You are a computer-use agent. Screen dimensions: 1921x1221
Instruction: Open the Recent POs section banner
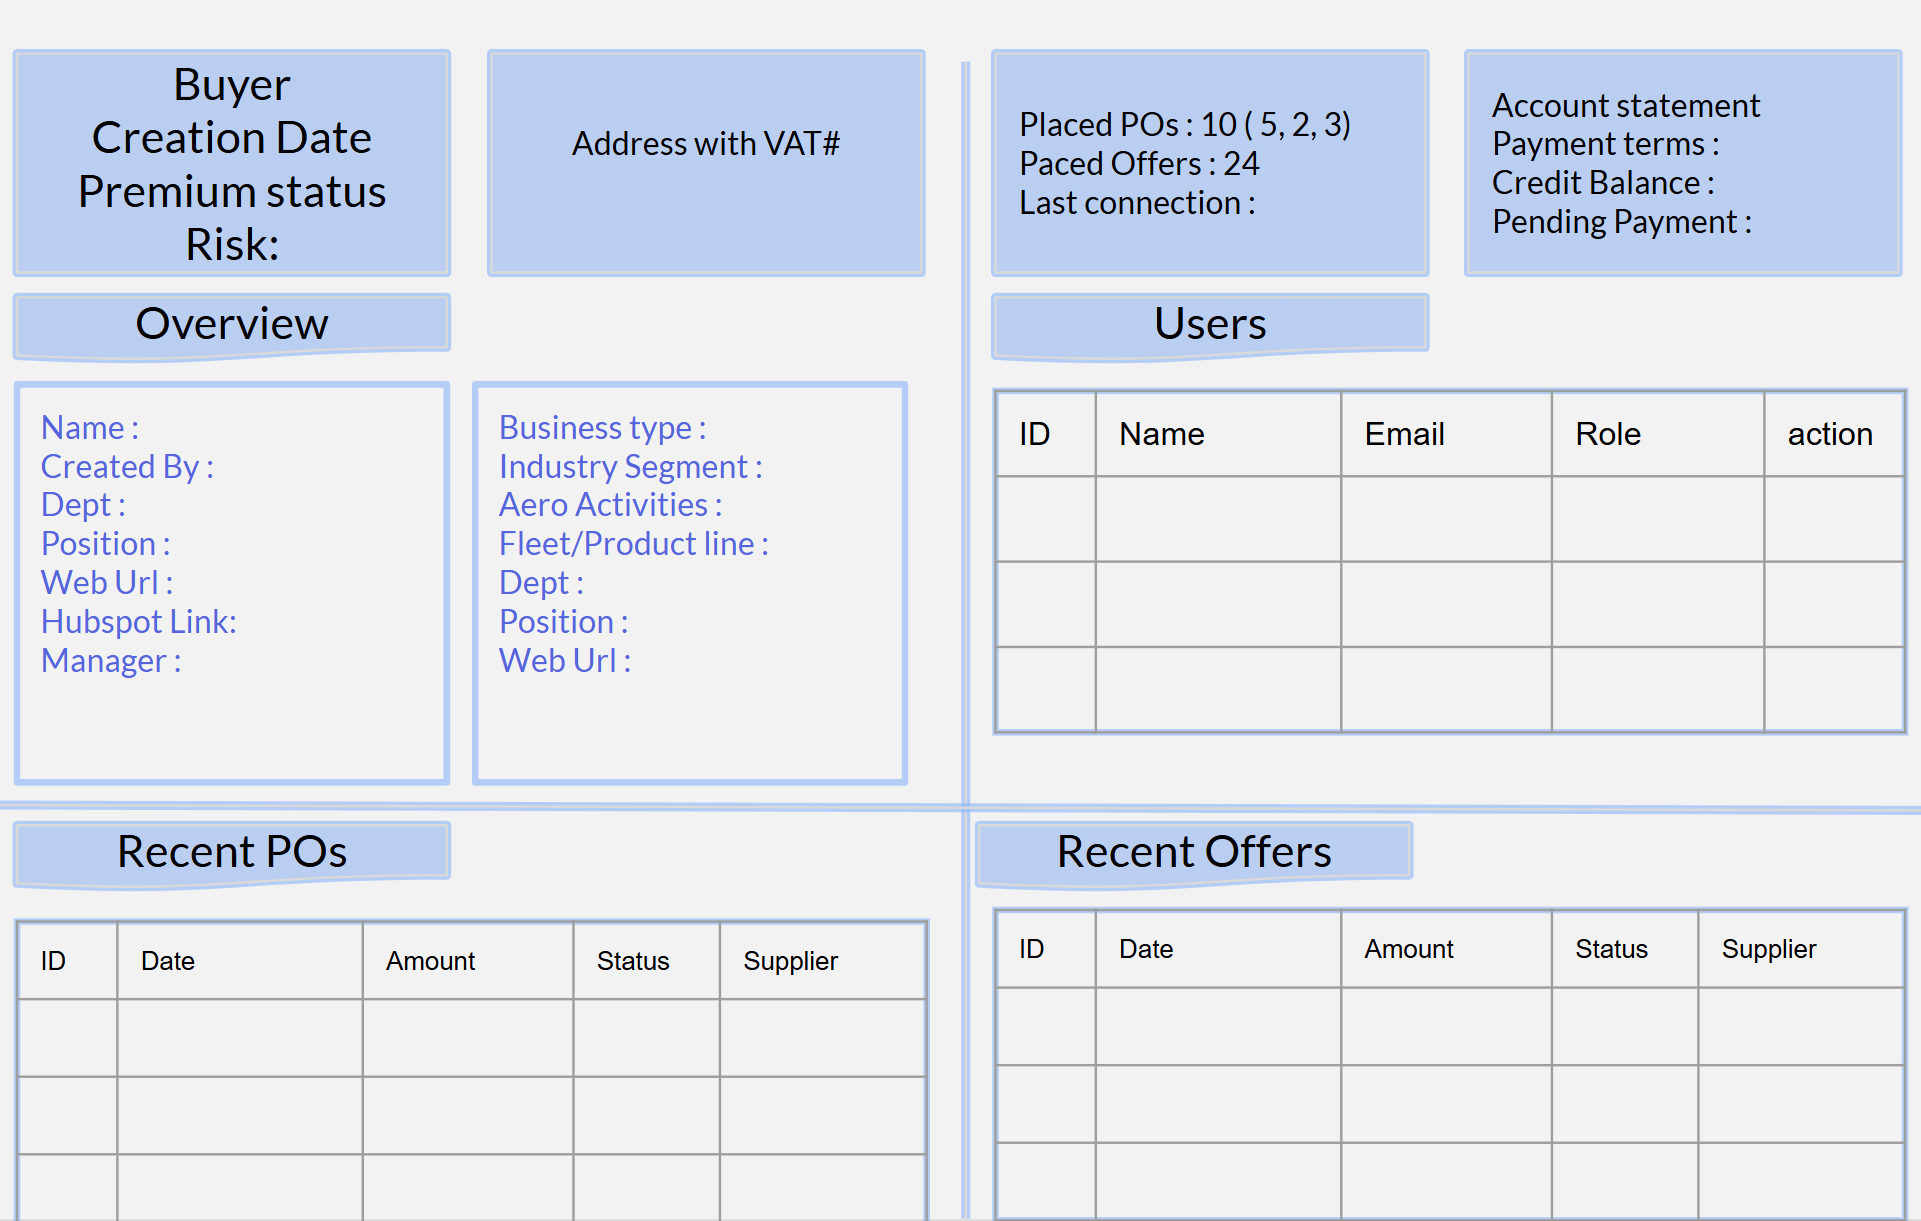pos(231,852)
